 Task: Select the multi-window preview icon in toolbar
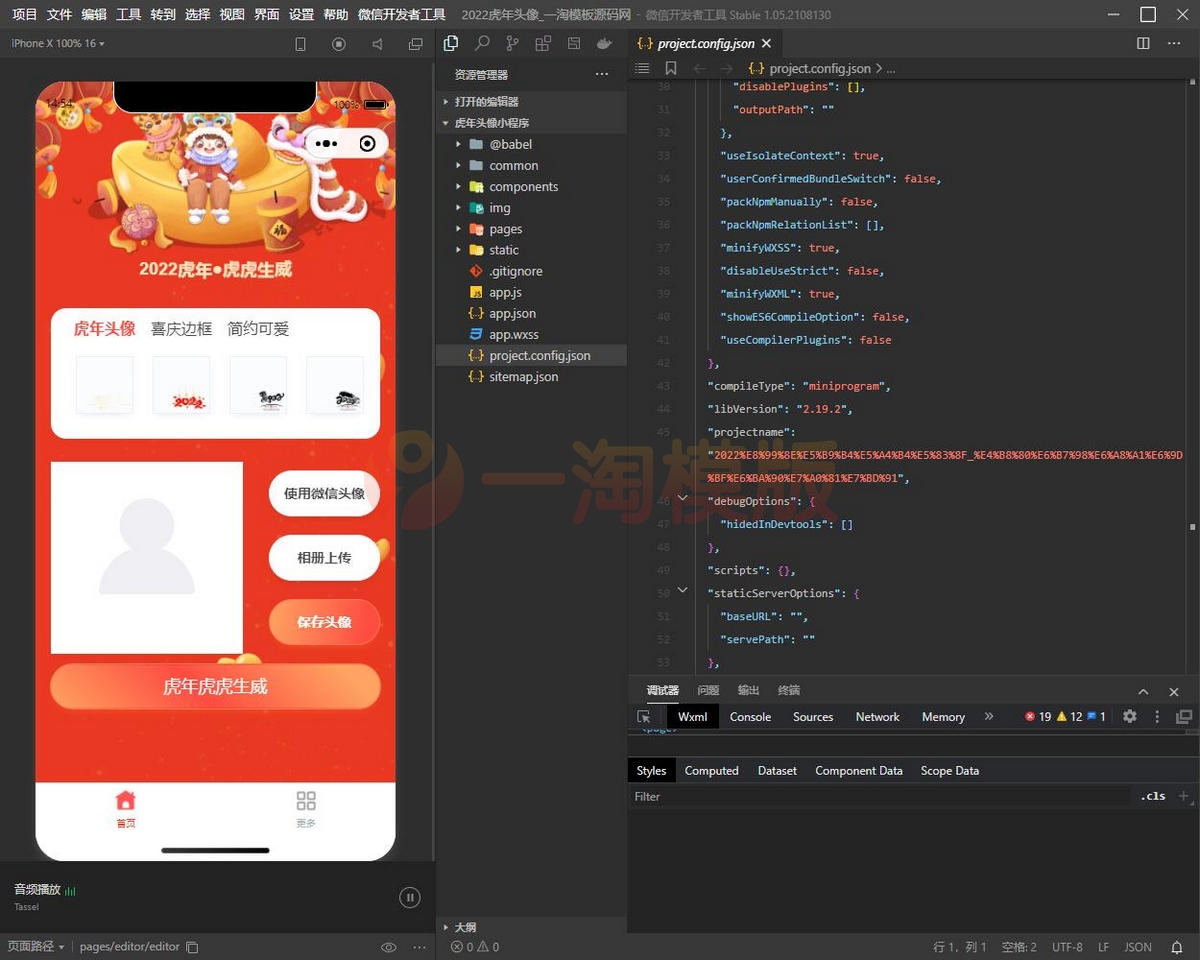[x=415, y=43]
